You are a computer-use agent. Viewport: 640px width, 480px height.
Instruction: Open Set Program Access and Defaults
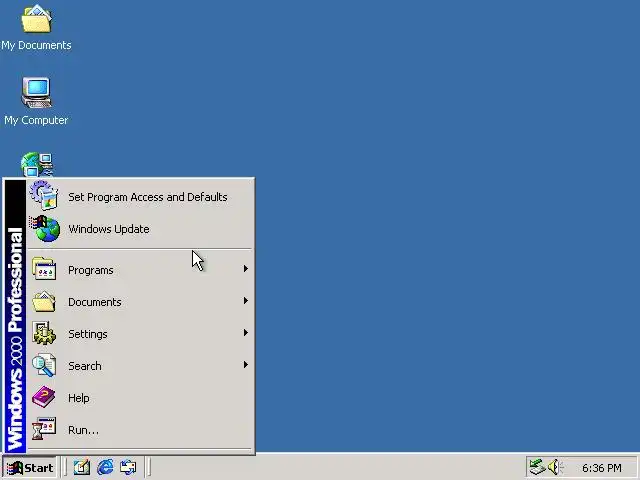[140, 197]
